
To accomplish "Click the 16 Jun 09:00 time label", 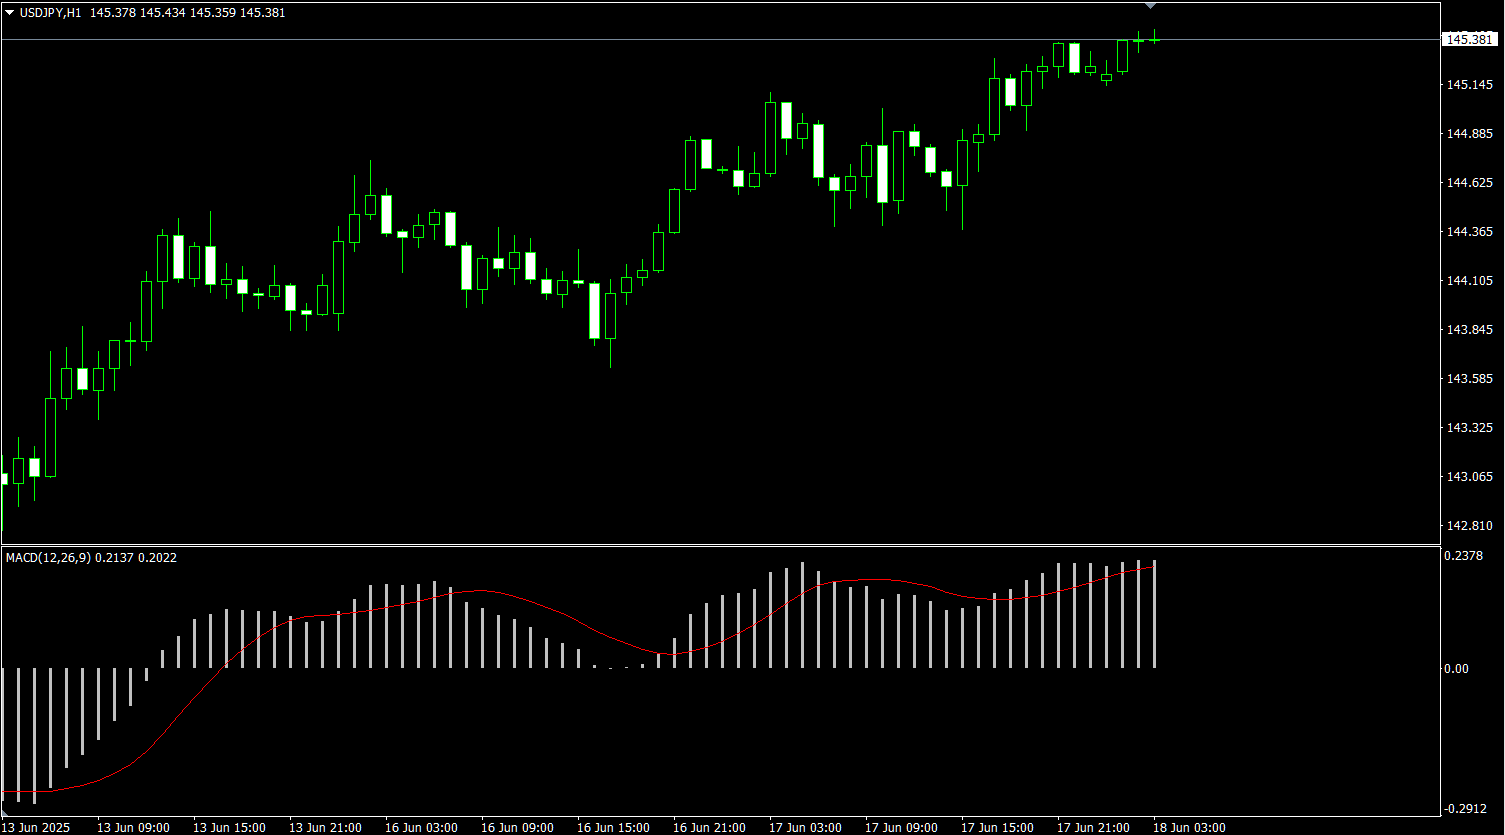I will point(517,828).
